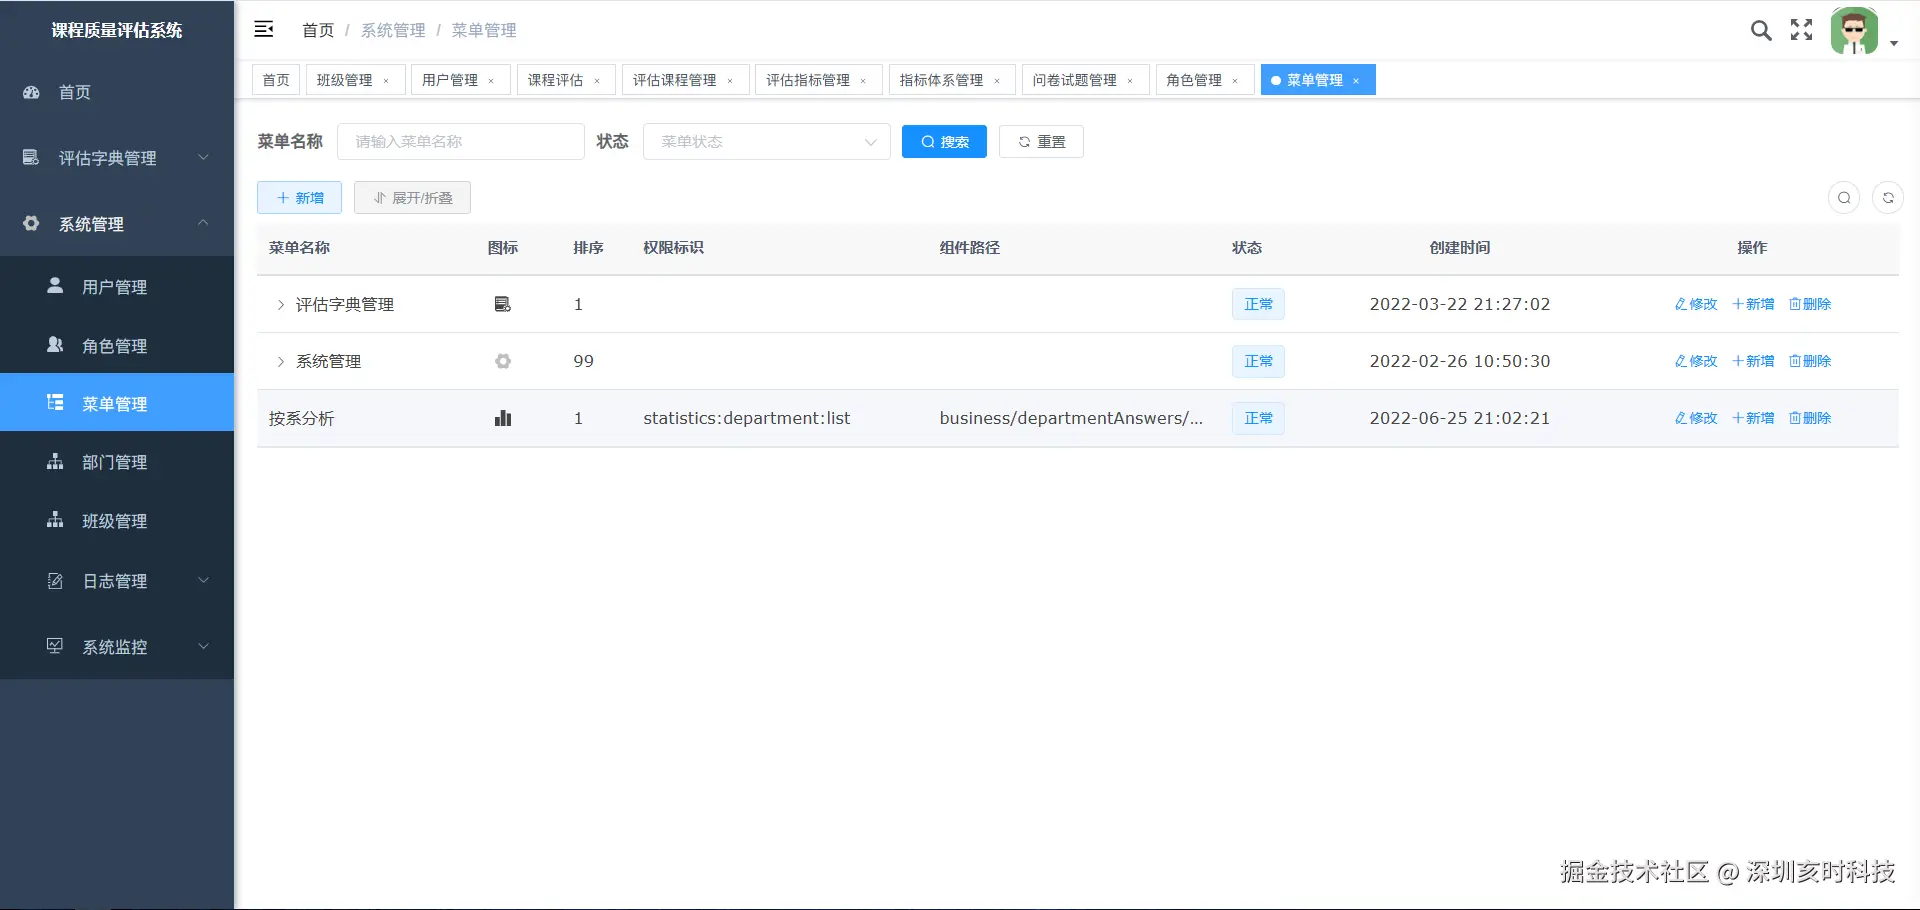Open the search magnifier in top bar
1920x910 pixels.
[x=1761, y=30]
